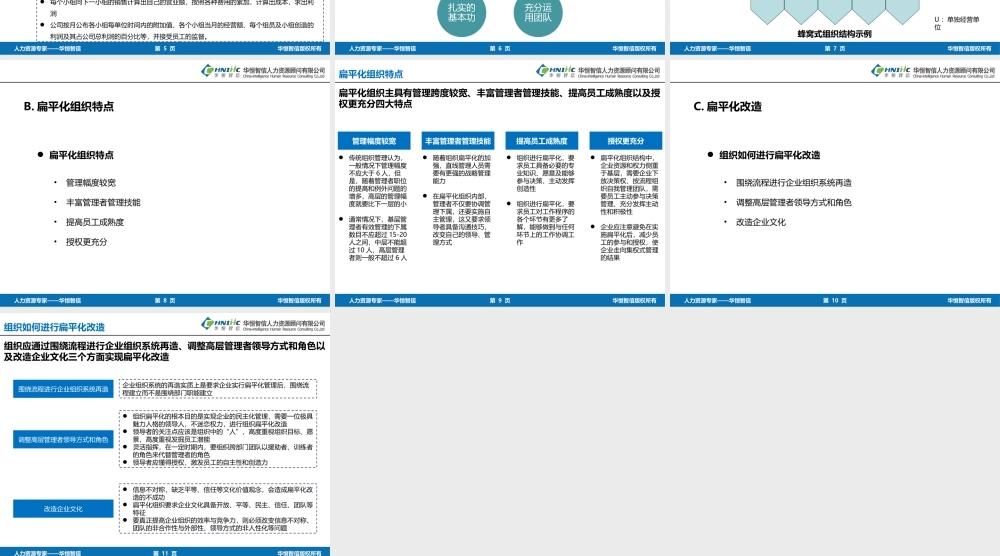Click sub-bullet 围绕流程进行企业组织系统再造 on slide 10
Screen dimensions: 1000x556
coord(793,182)
